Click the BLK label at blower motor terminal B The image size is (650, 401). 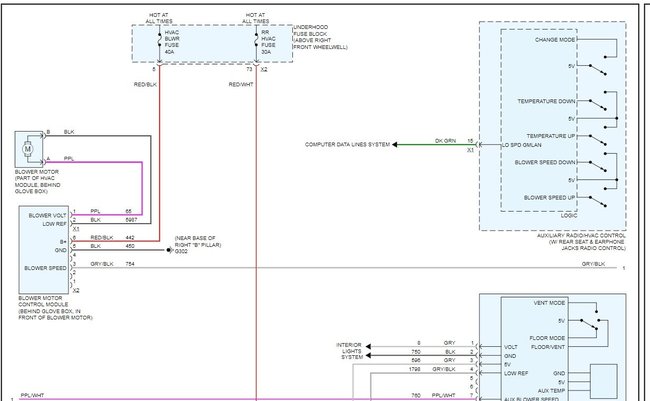click(69, 131)
